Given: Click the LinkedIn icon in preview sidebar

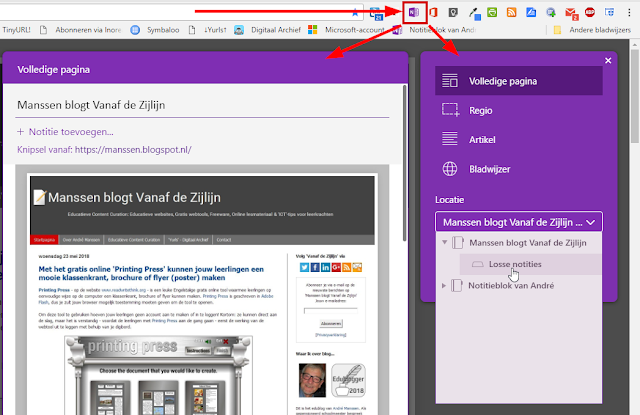Looking at the screenshot, I should pyautogui.click(x=326, y=267).
